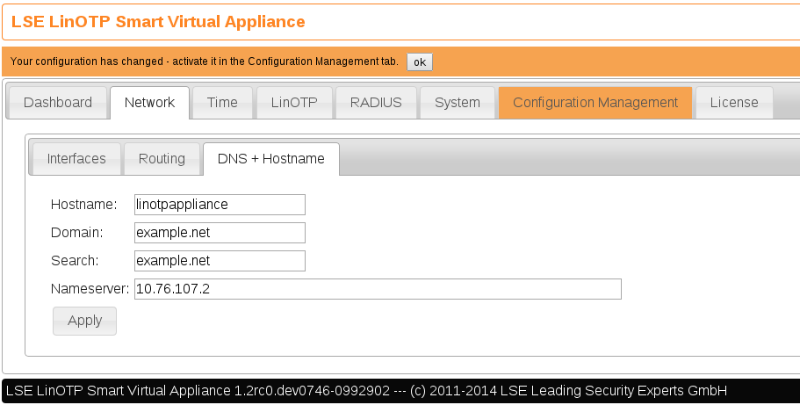
Task: Open the System tab
Action: [457, 103]
